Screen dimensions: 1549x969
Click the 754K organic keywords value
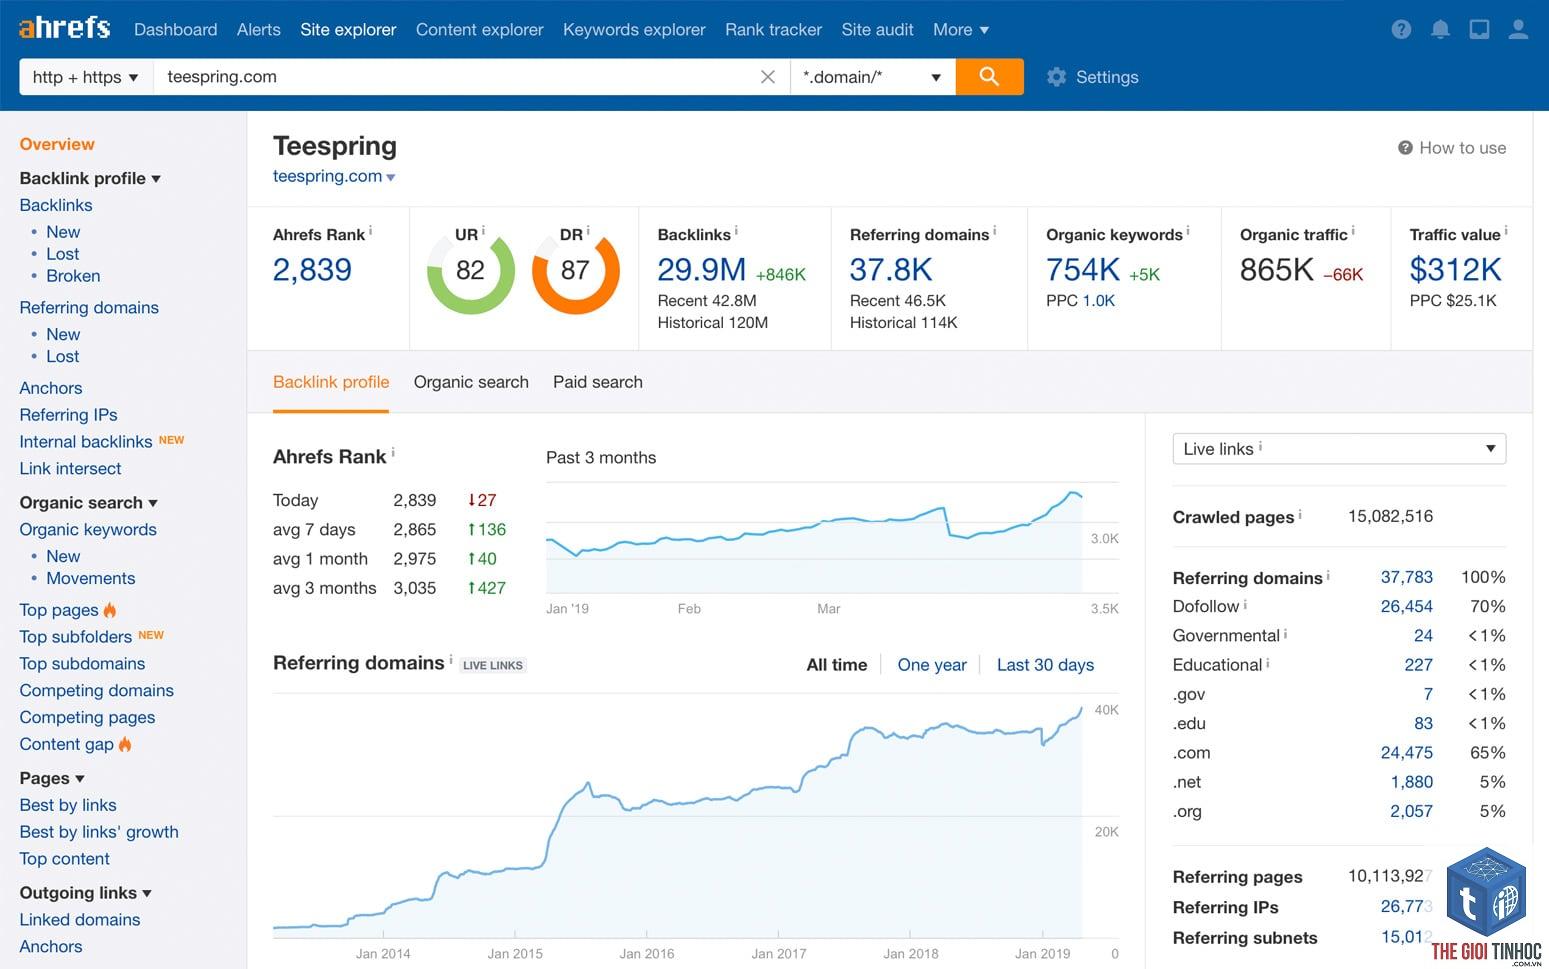pyautogui.click(x=1083, y=269)
